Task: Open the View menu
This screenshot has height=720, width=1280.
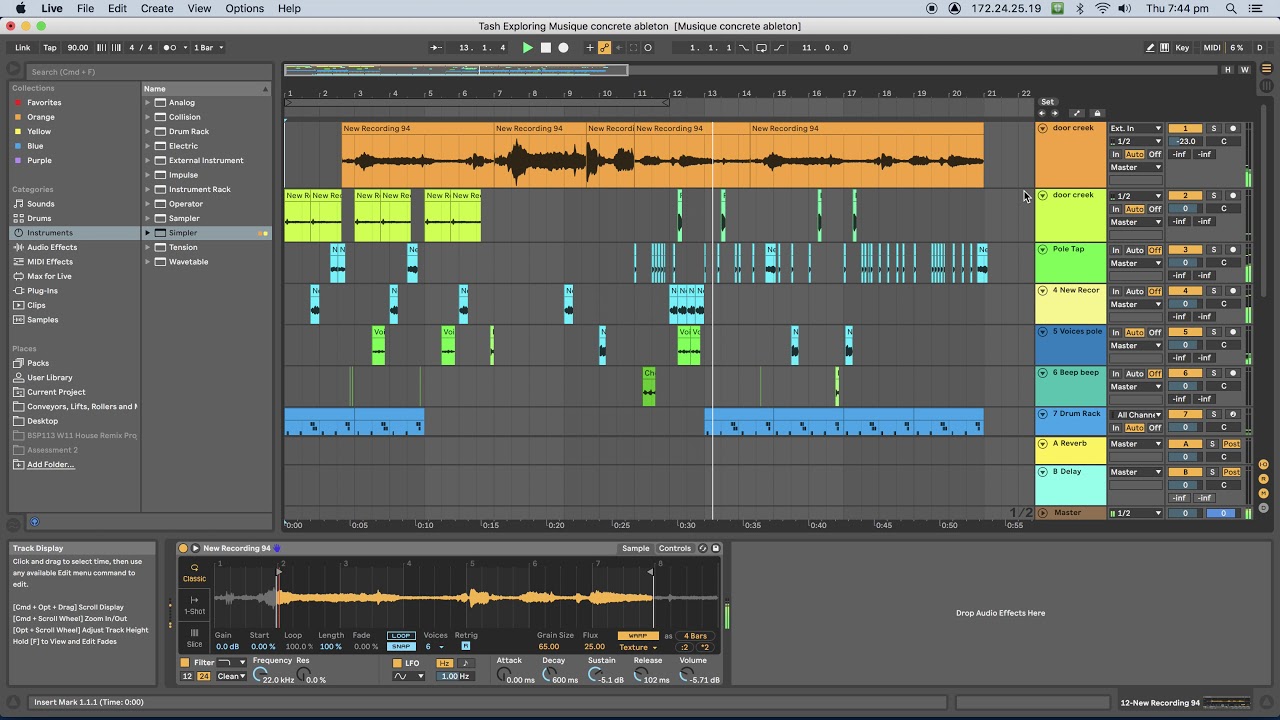Action: pyautogui.click(x=199, y=8)
